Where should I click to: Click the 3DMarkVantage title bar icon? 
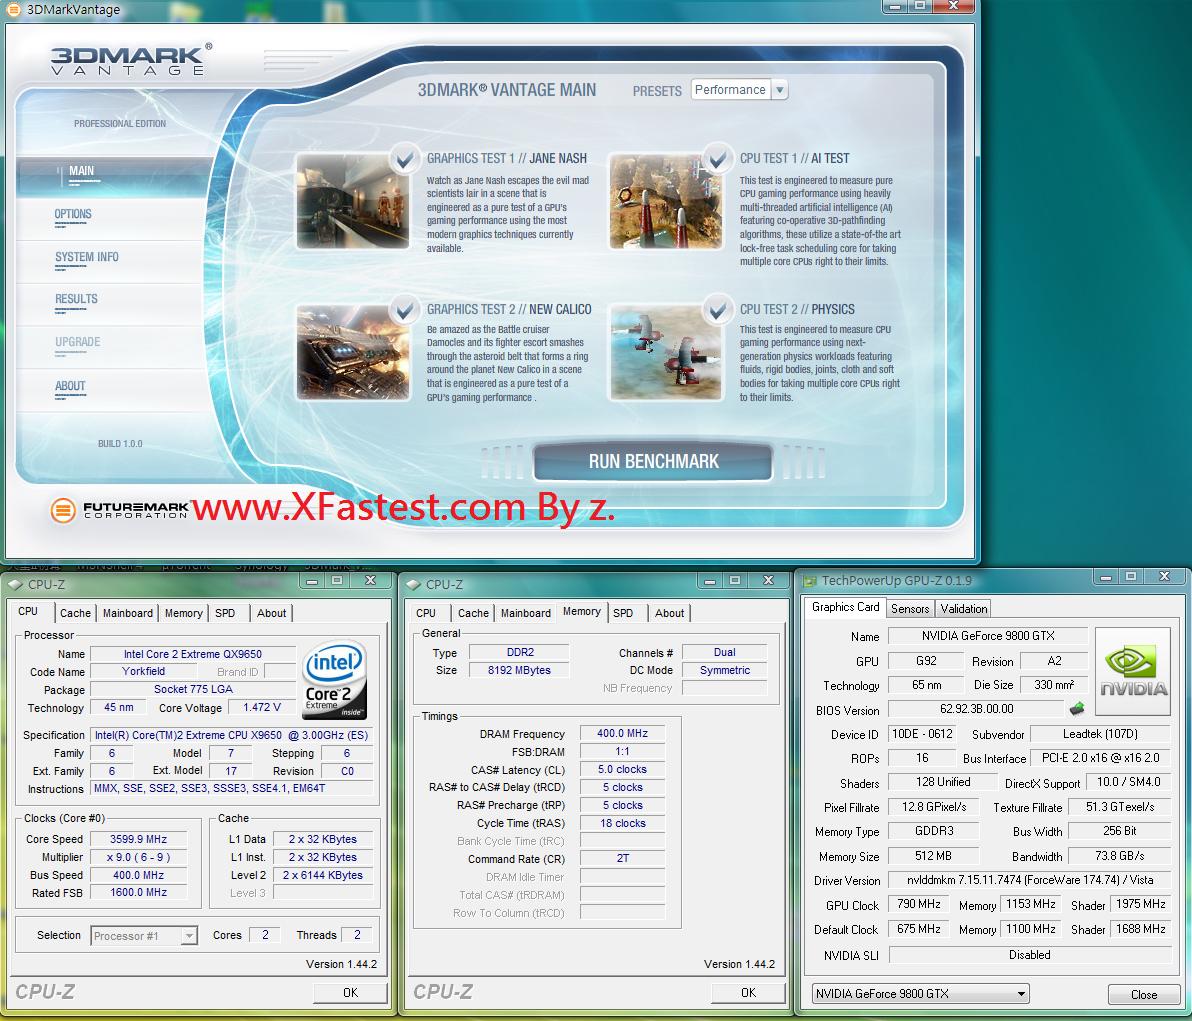pos(13,9)
